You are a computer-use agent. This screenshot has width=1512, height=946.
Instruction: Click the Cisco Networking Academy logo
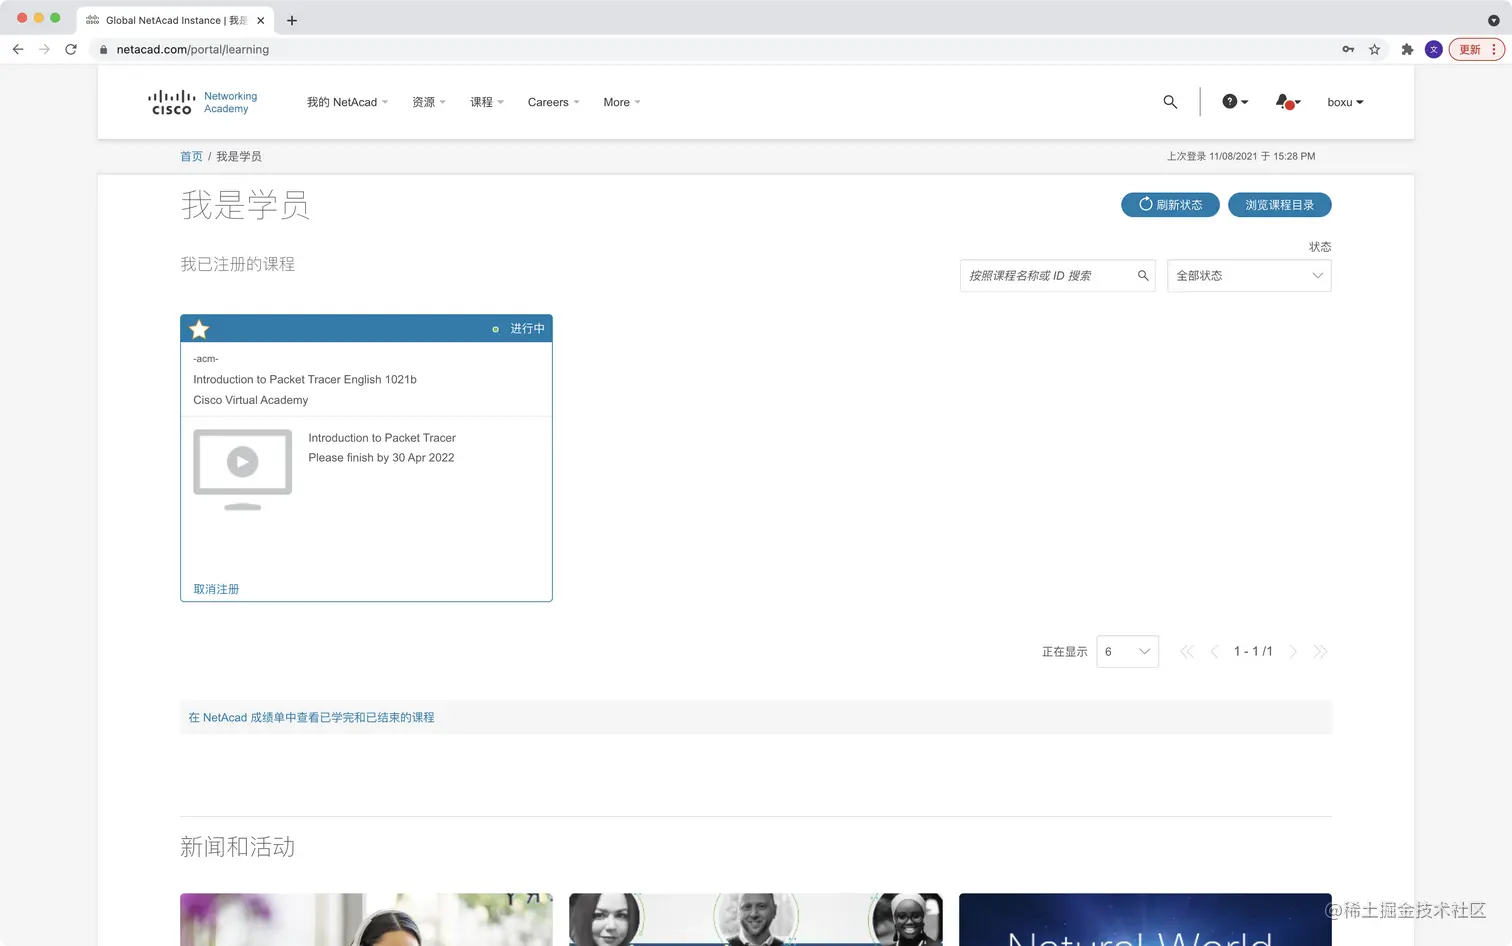[x=202, y=102]
